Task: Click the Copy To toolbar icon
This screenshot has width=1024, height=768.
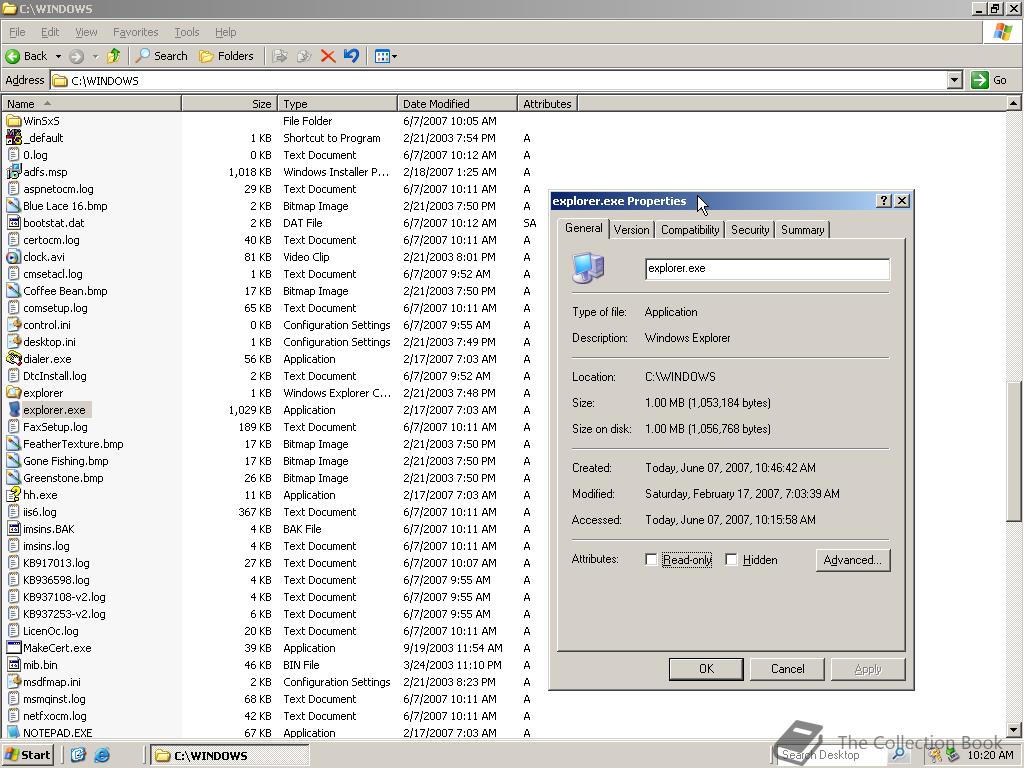Action: click(304, 56)
